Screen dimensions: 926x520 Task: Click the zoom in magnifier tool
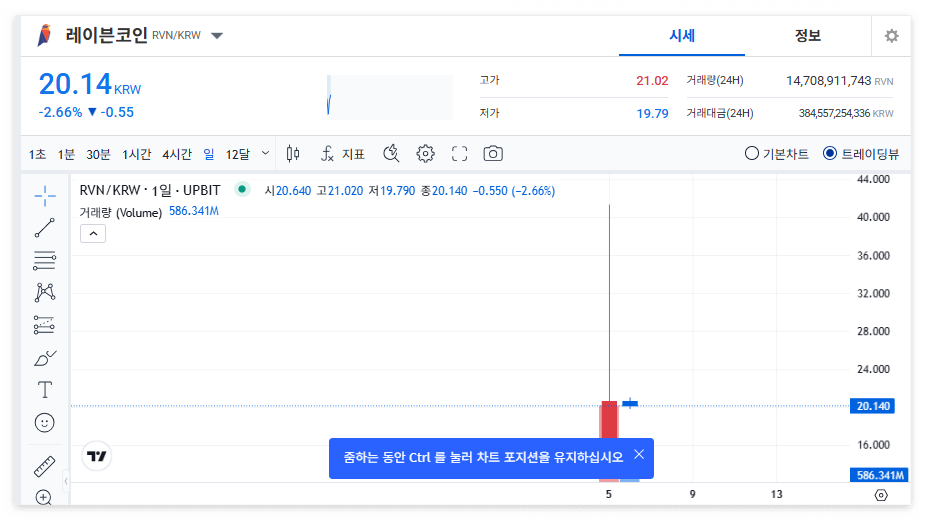click(x=44, y=498)
